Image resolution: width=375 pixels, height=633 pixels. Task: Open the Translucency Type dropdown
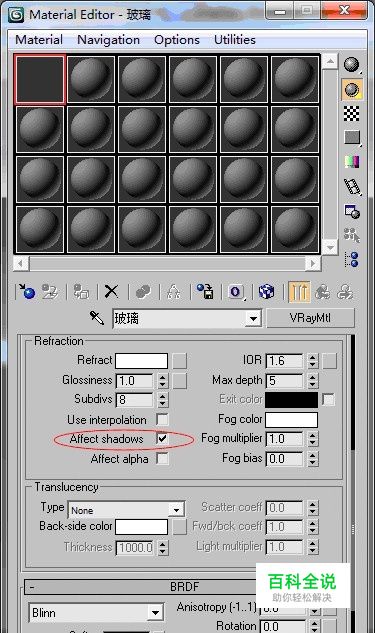point(176,510)
